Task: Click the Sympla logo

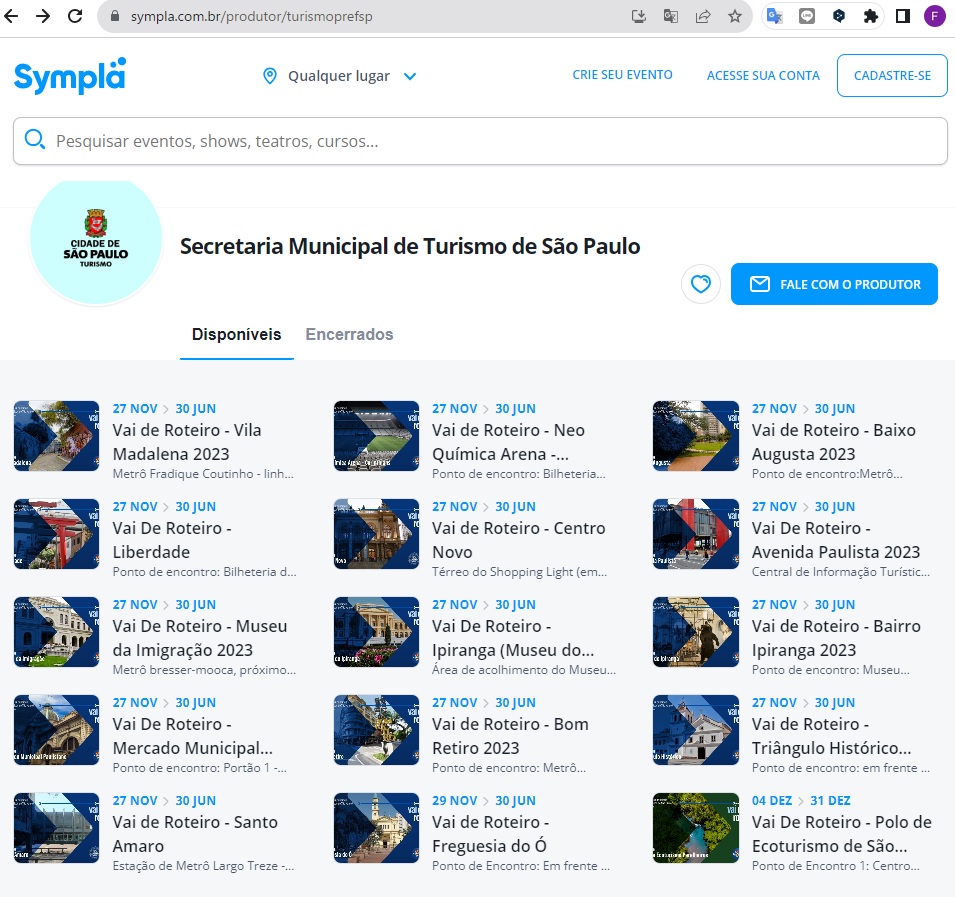Action: pyautogui.click(x=70, y=76)
